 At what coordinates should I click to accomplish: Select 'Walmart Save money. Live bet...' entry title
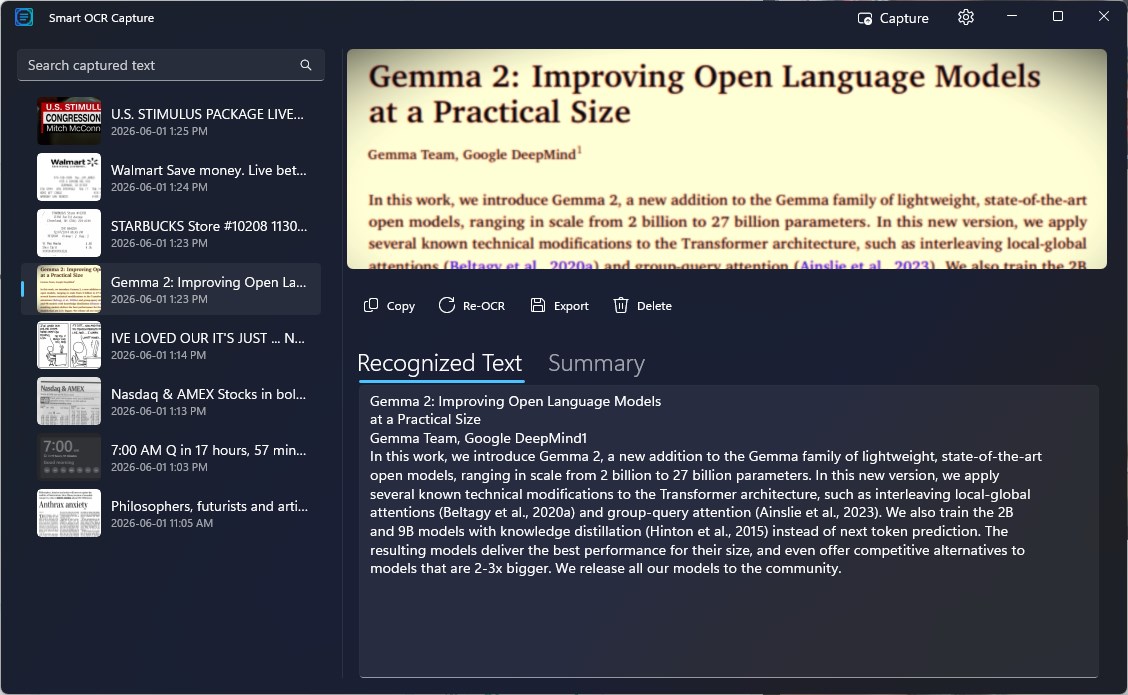(x=209, y=170)
